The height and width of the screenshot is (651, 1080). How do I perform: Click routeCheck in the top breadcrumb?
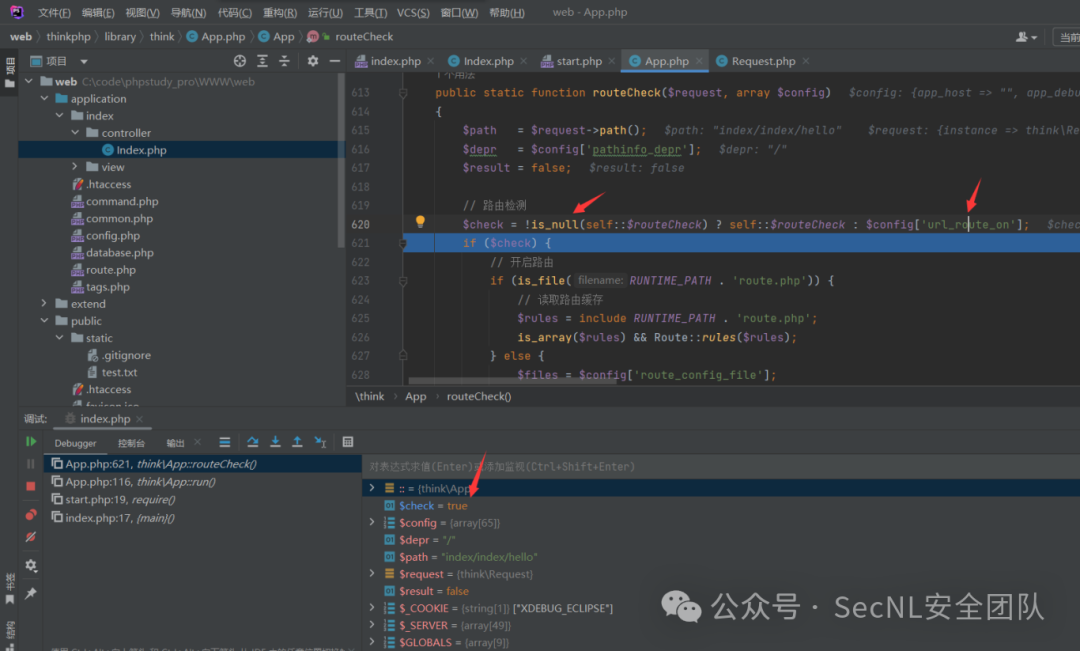[x=364, y=37]
